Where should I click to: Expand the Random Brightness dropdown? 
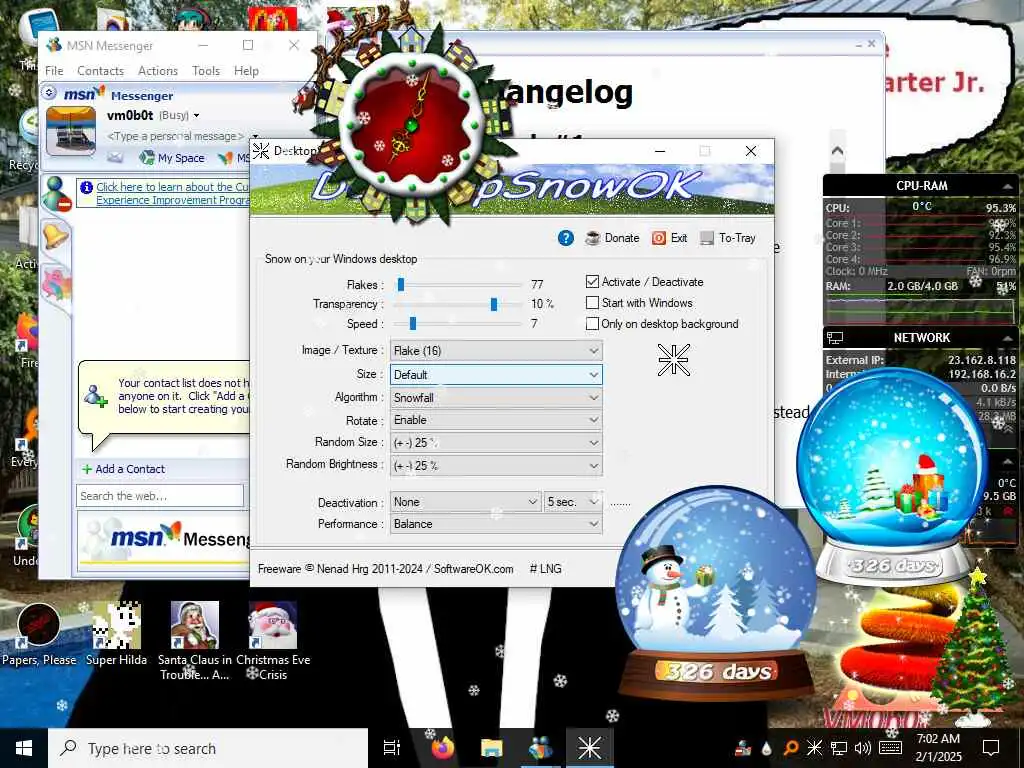pos(496,466)
